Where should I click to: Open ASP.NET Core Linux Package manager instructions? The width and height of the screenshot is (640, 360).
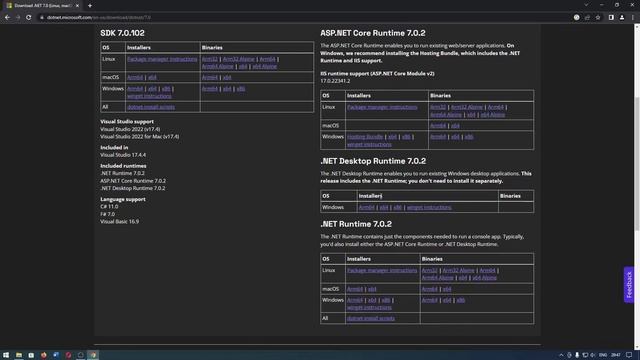382,107
